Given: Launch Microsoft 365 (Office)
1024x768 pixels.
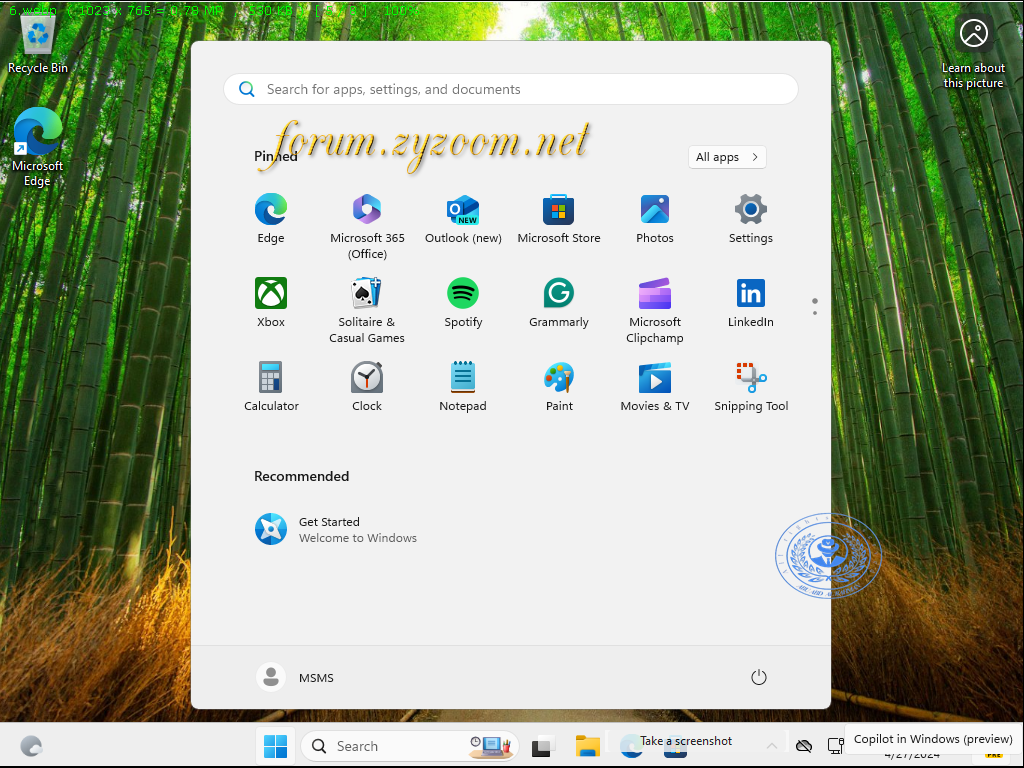Looking at the screenshot, I should click(367, 227).
